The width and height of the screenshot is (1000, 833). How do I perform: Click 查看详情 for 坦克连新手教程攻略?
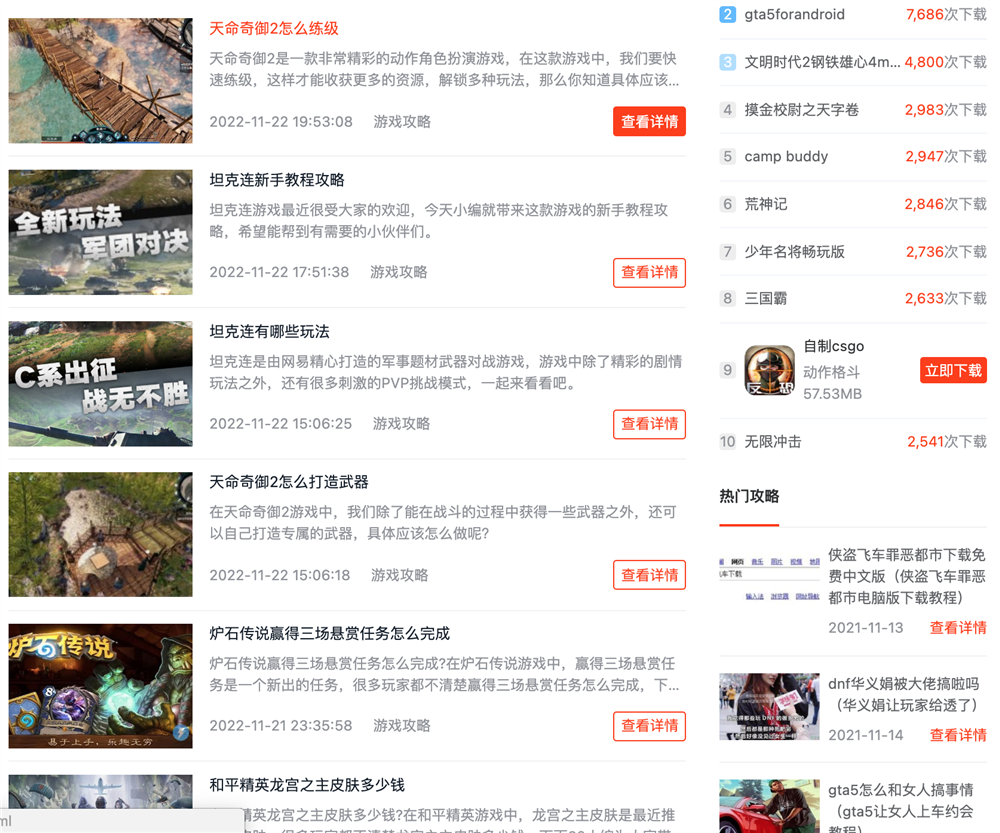(649, 273)
